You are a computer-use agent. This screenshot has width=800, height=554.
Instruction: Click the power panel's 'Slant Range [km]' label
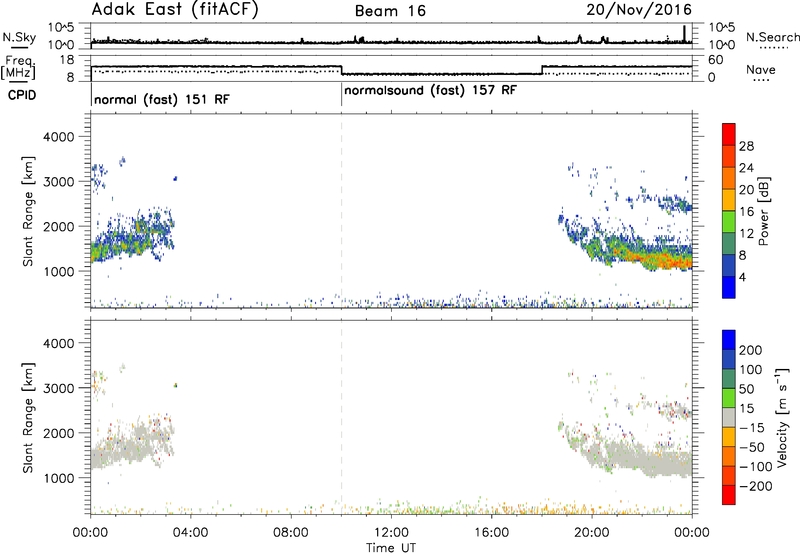pyautogui.click(x=28, y=211)
